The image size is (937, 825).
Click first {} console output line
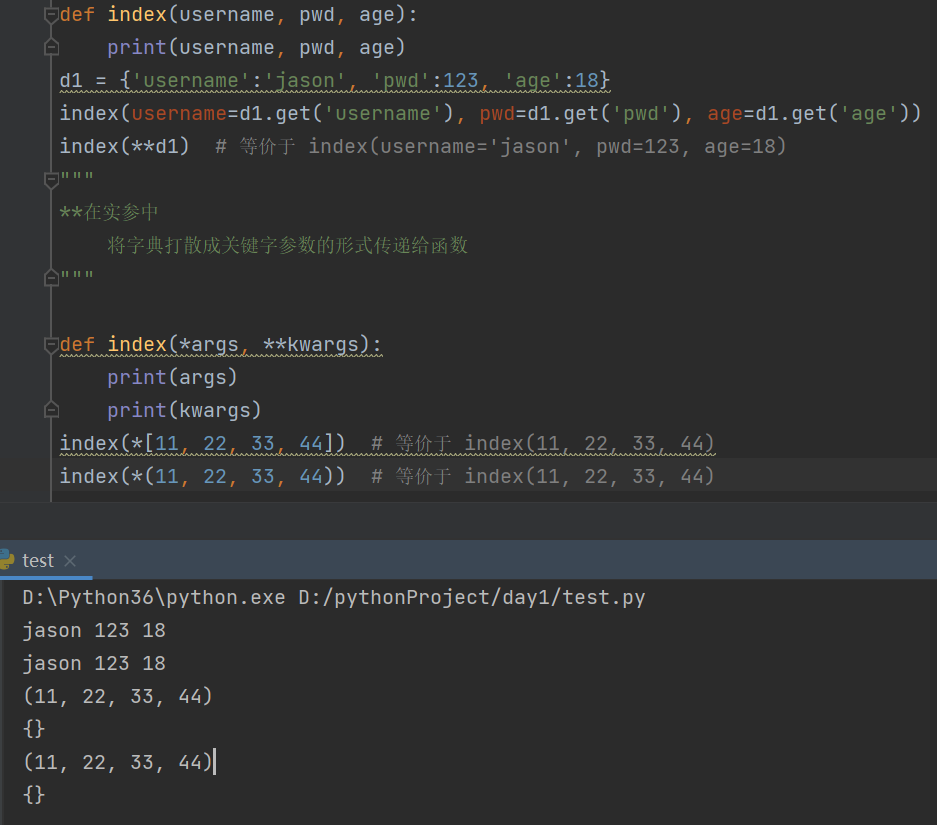[34, 729]
